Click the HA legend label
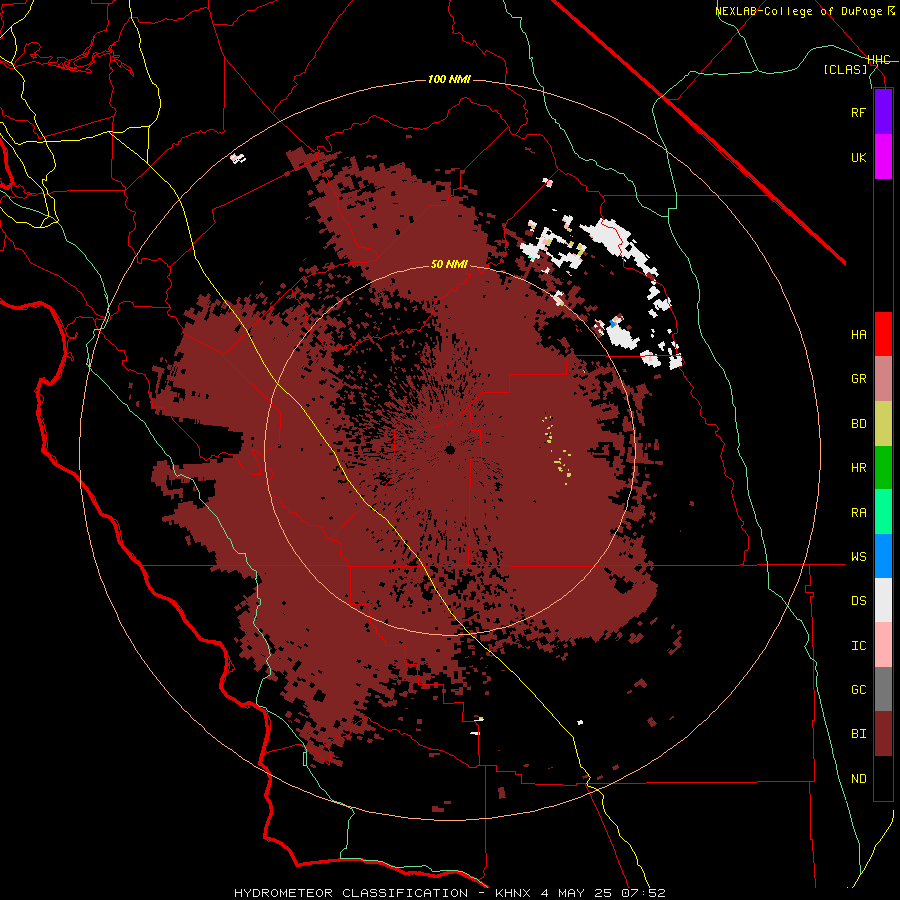900x900 pixels. coord(858,335)
